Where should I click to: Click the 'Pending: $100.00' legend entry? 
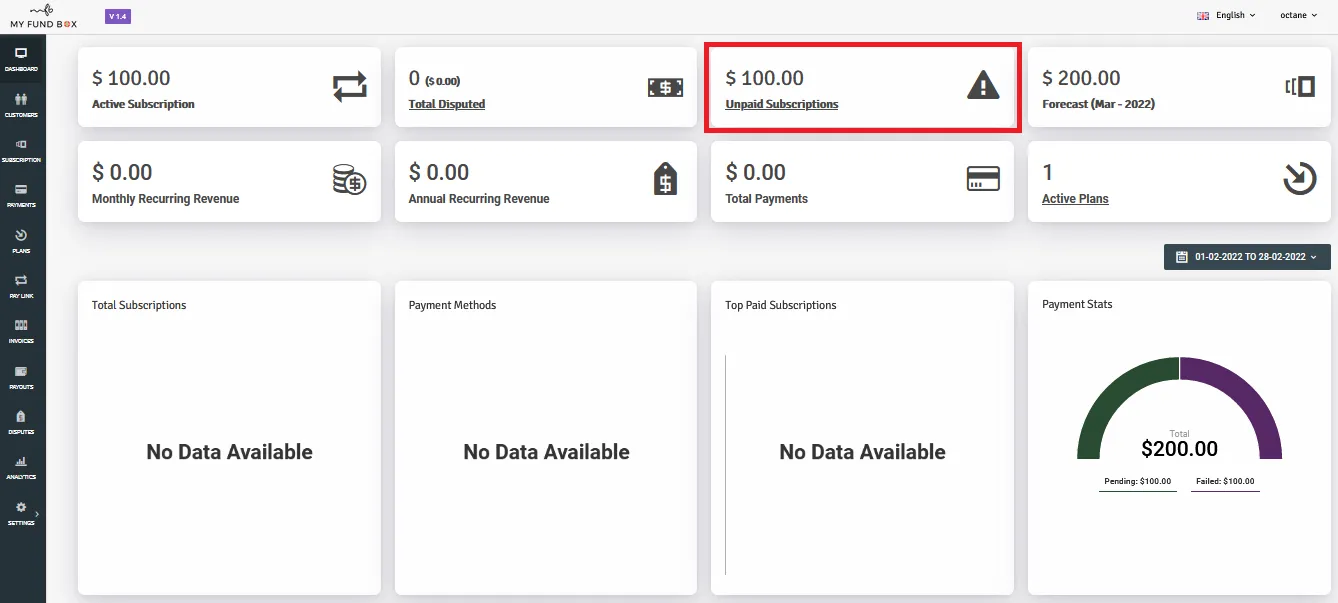1137,482
